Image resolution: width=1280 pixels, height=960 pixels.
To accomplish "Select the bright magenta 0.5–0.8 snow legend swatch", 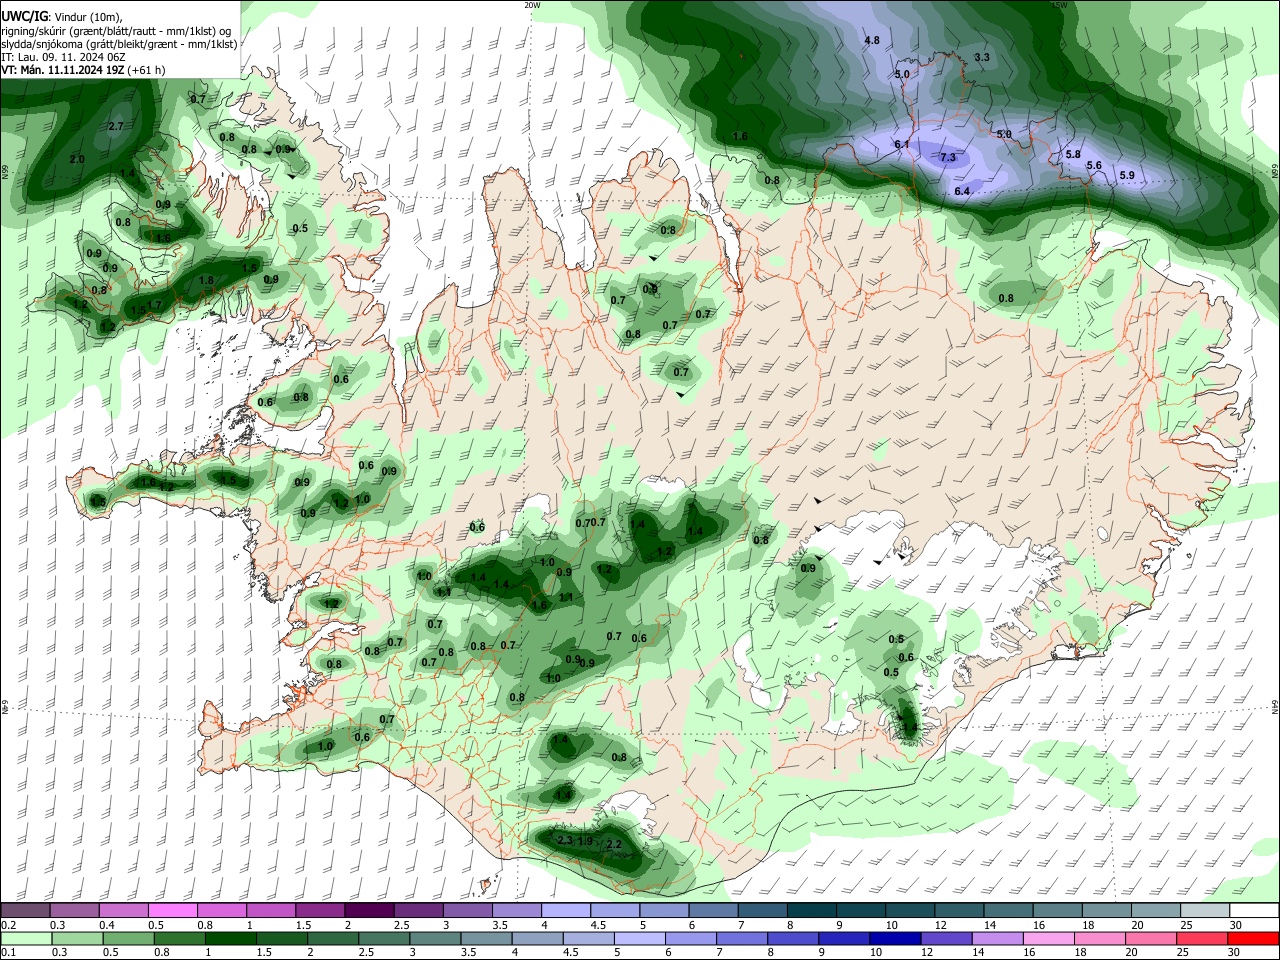I will point(172,911).
